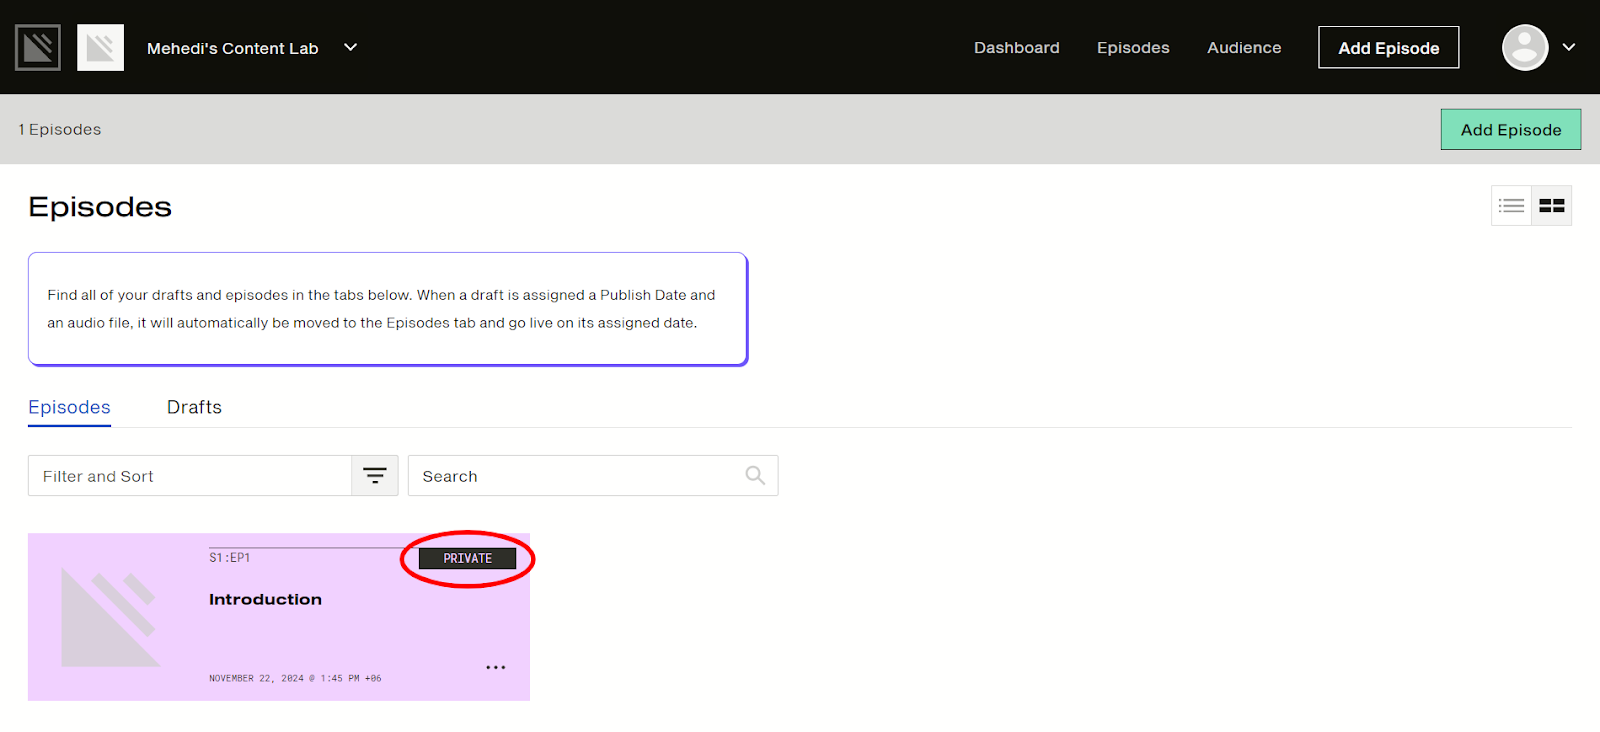This screenshot has width=1600, height=732.
Task: Go to Dashboard in the top navigation
Action: [1016, 48]
